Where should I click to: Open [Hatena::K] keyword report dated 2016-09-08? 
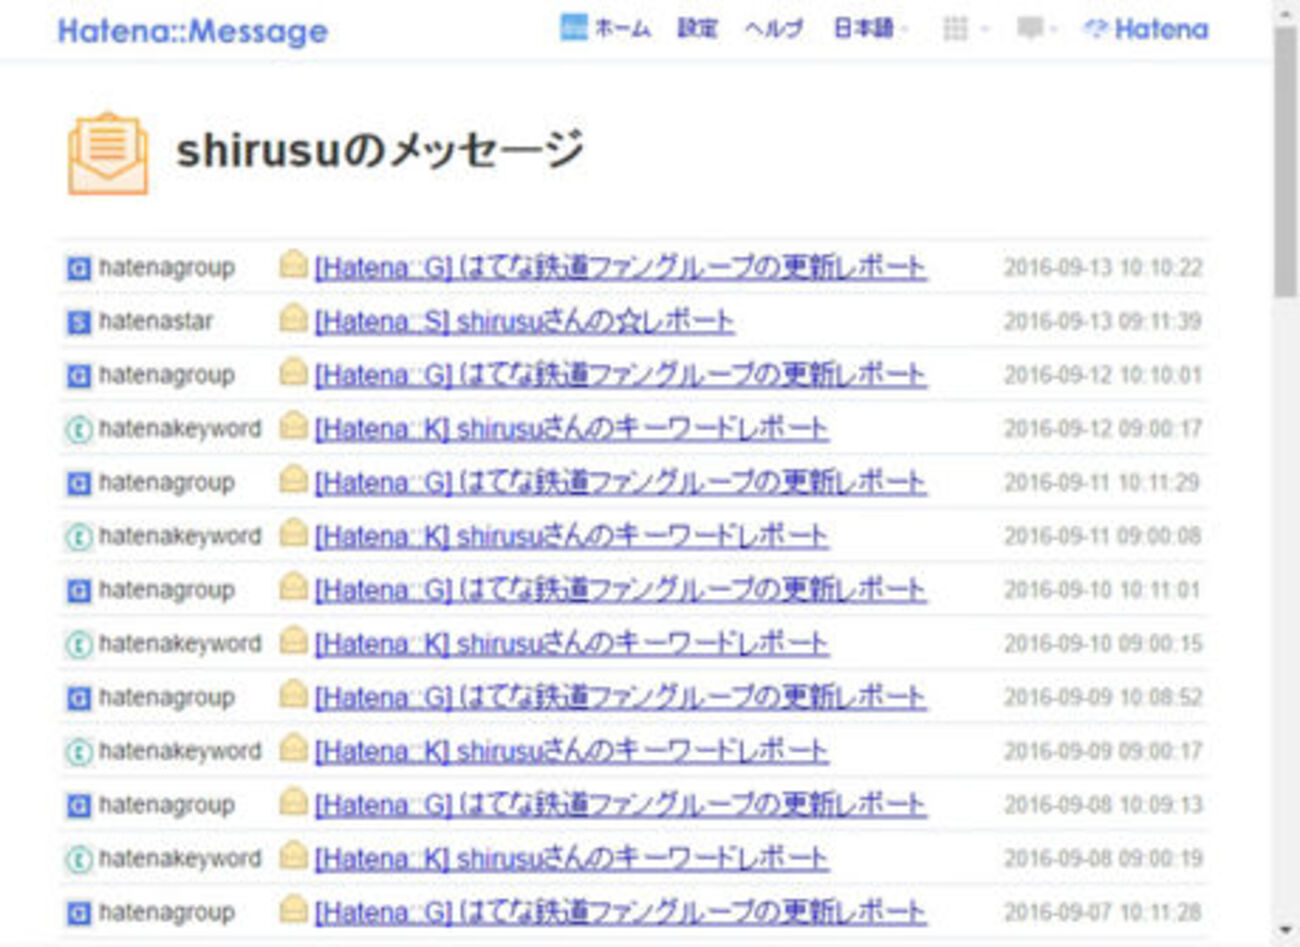572,859
